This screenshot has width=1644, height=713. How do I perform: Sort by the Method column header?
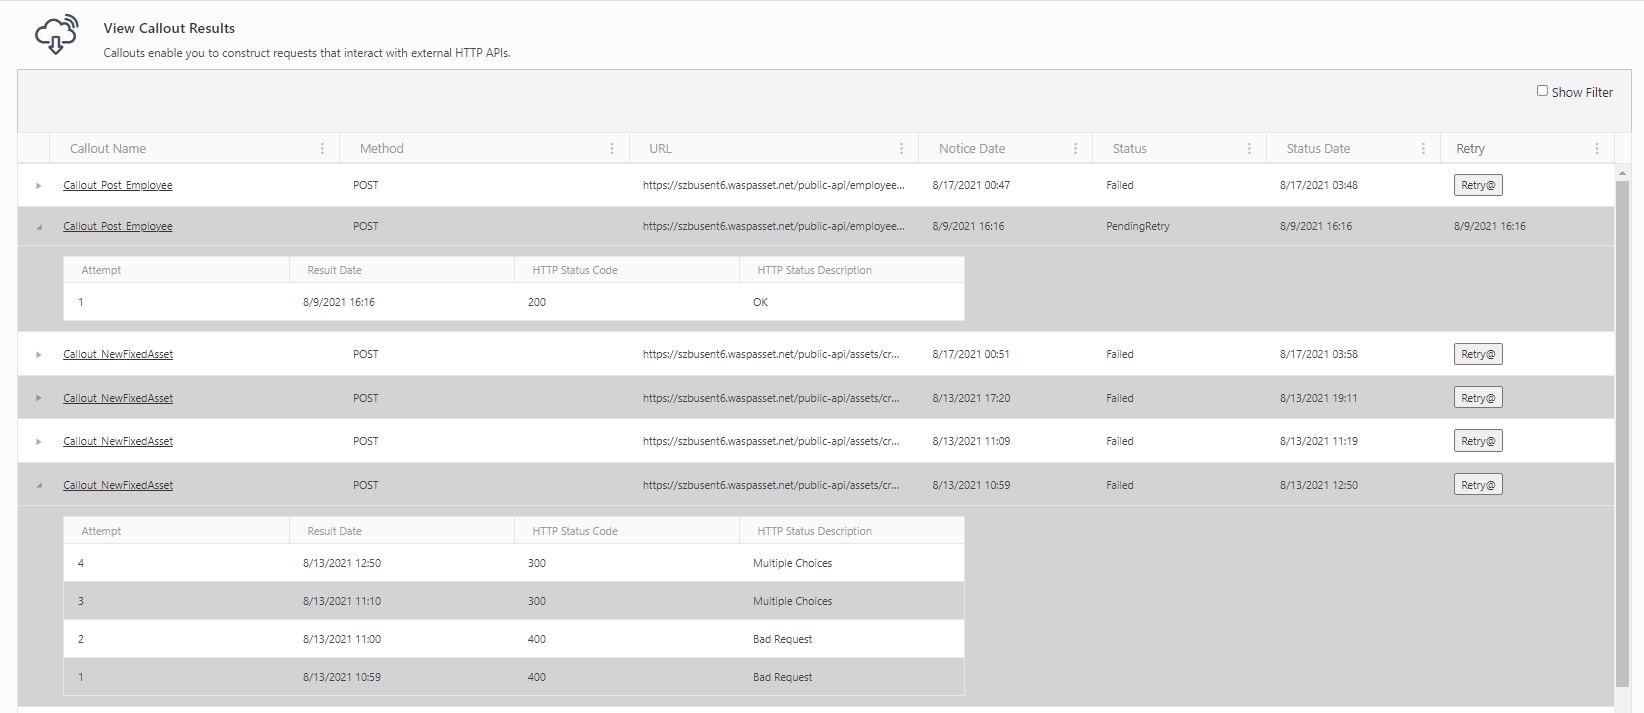tap(382, 148)
